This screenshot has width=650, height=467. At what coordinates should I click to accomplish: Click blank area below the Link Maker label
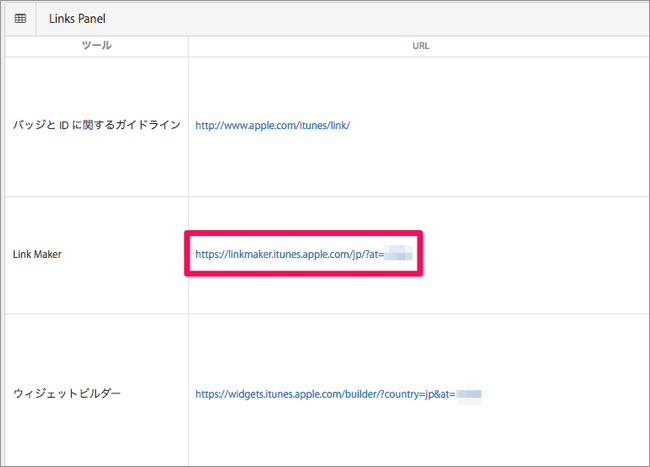click(95, 290)
